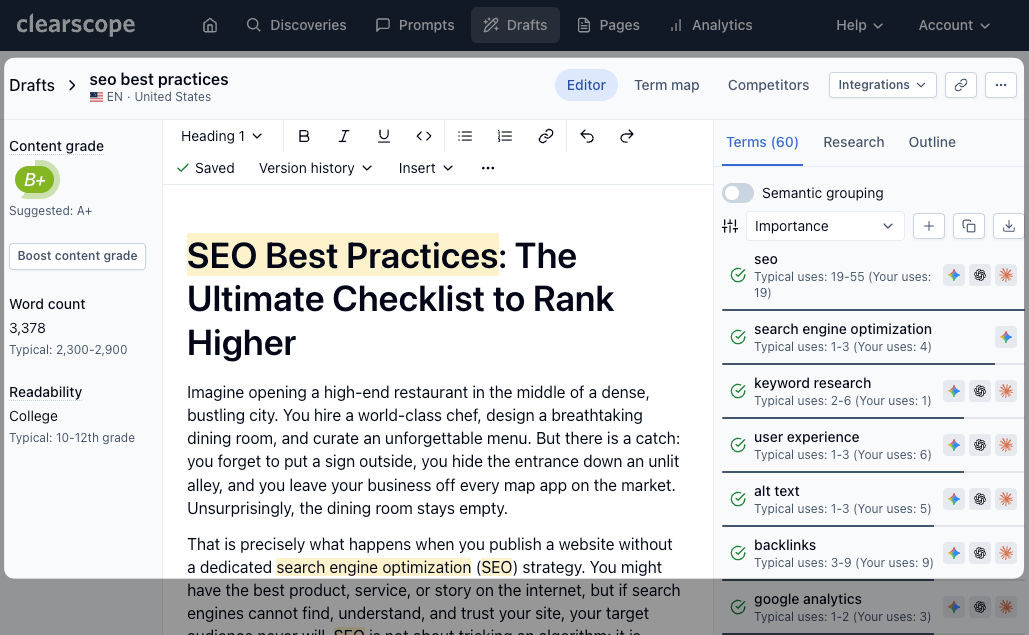This screenshot has height=635, width=1029.
Task: Open the Heading 1 style dropdown
Action: (x=222, y=136)
